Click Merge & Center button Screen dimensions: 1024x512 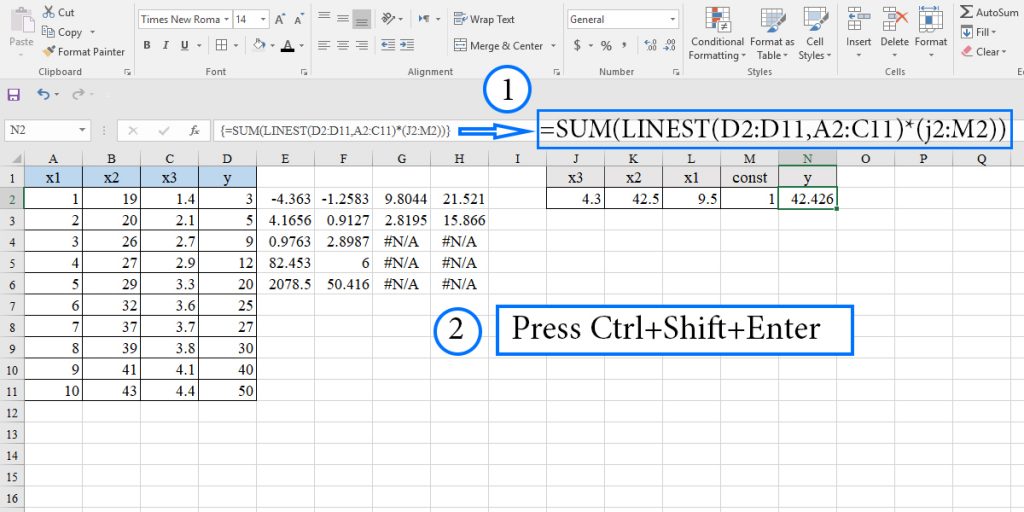[500, 46]
